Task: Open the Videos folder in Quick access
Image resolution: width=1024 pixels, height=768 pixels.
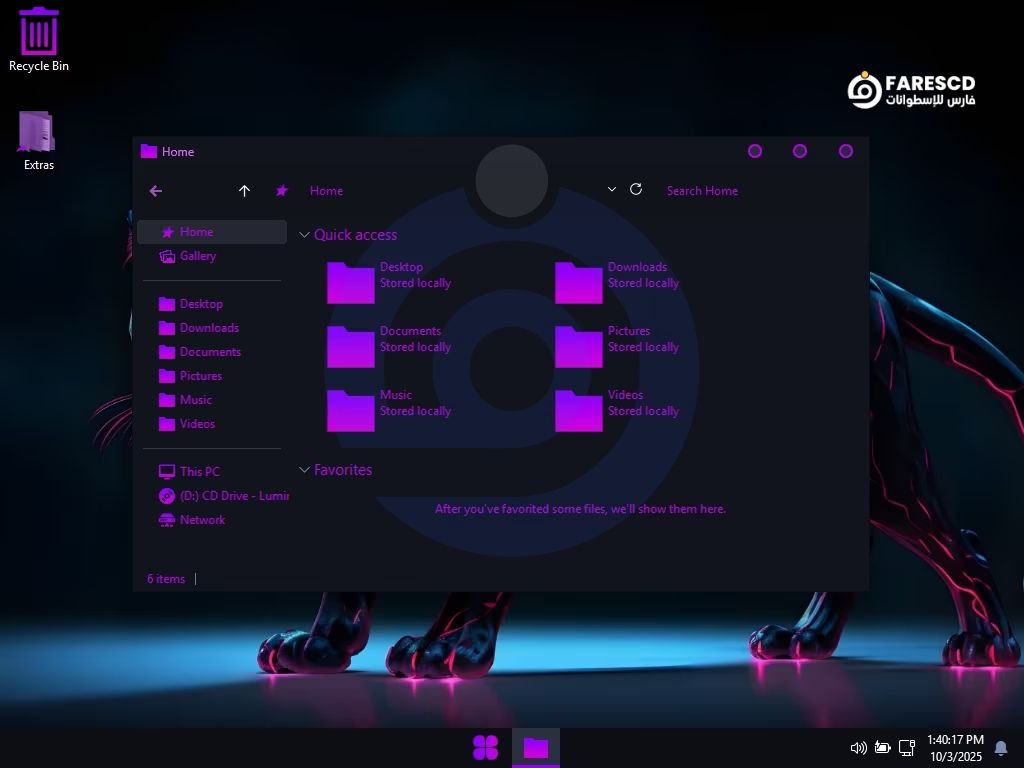Action: (x=579, y=411)
